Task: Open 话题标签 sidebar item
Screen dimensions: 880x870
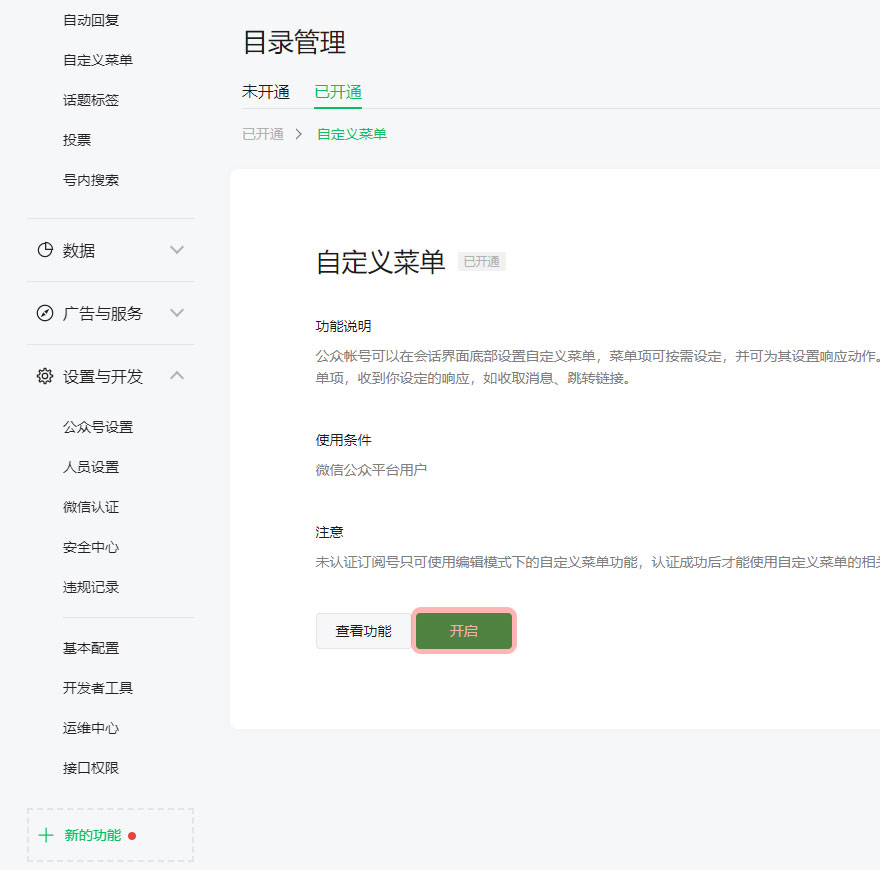Action: [x=91, y=100]
